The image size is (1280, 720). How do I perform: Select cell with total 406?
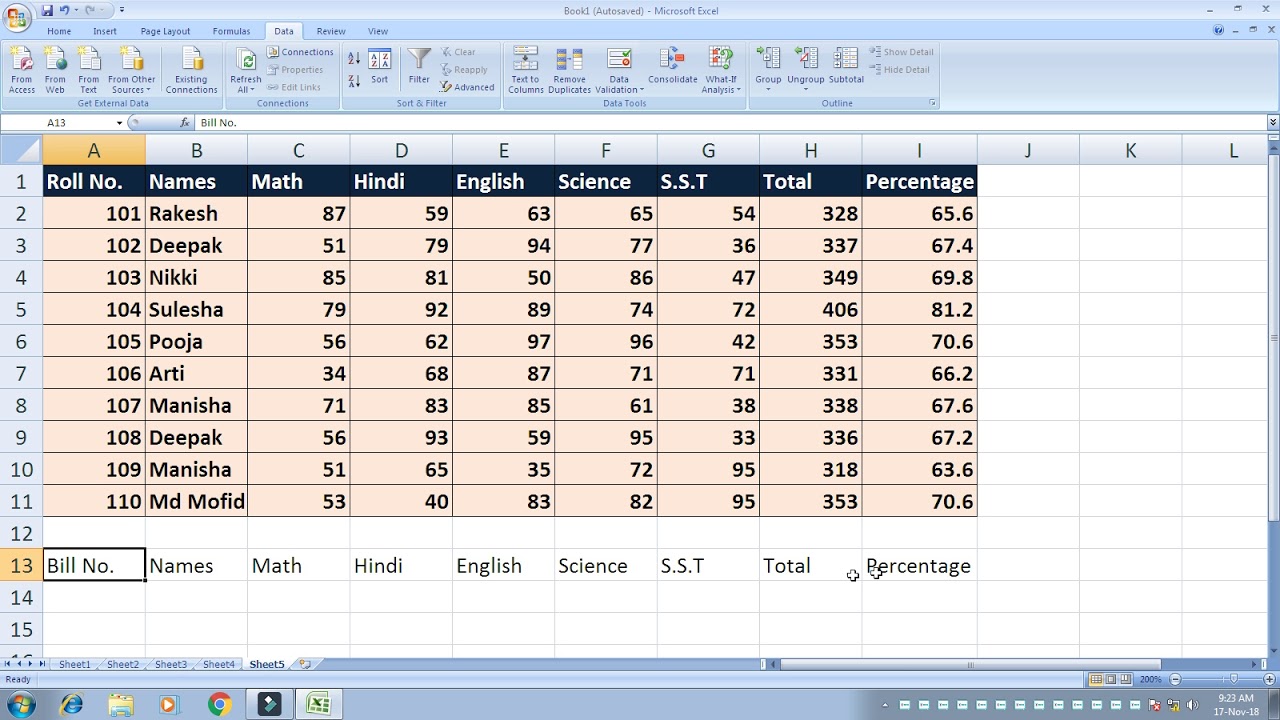click(810, 310)
